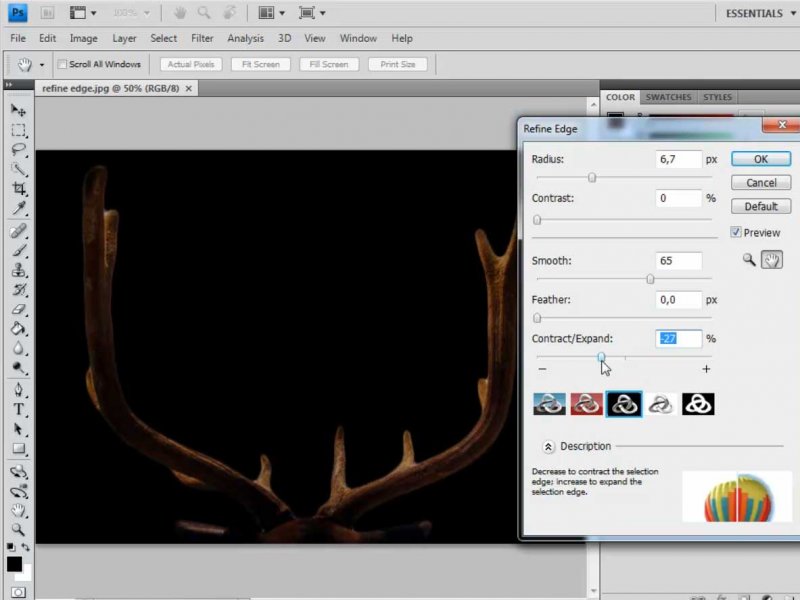Select the Type tool in the toolbox
The width and height of the screenshot is (800, 600).
[18, 410]
